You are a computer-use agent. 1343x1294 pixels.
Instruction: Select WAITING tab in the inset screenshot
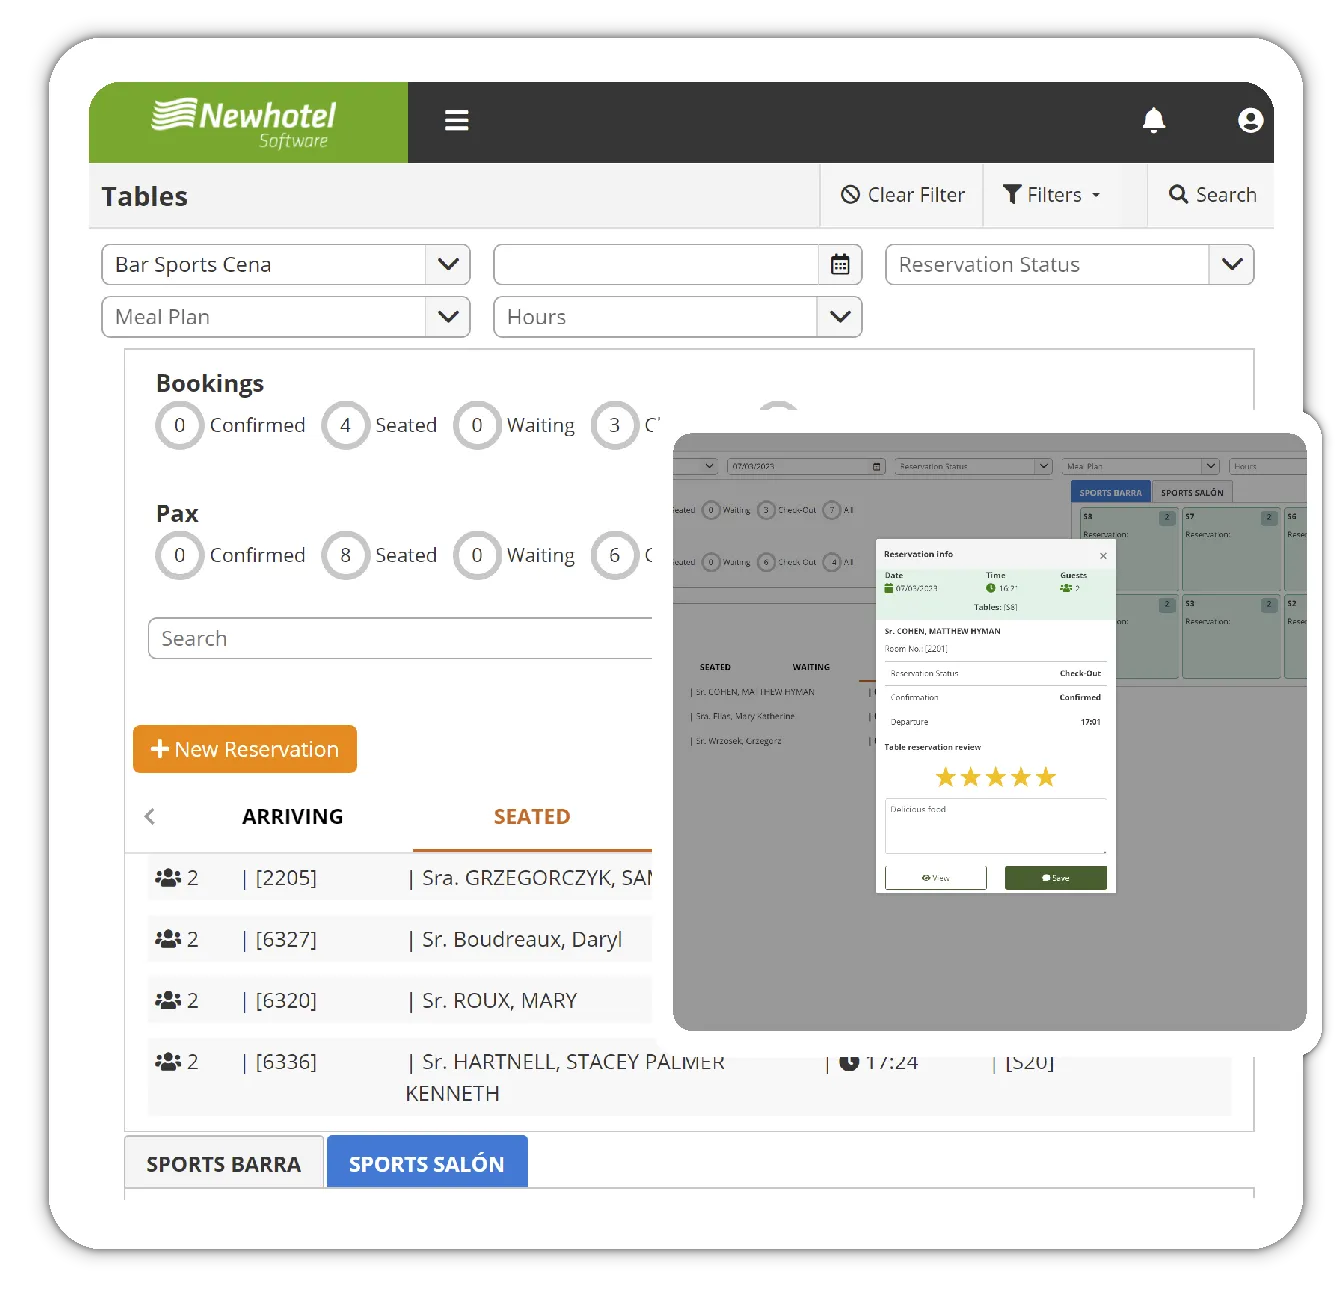pos(811,667)
